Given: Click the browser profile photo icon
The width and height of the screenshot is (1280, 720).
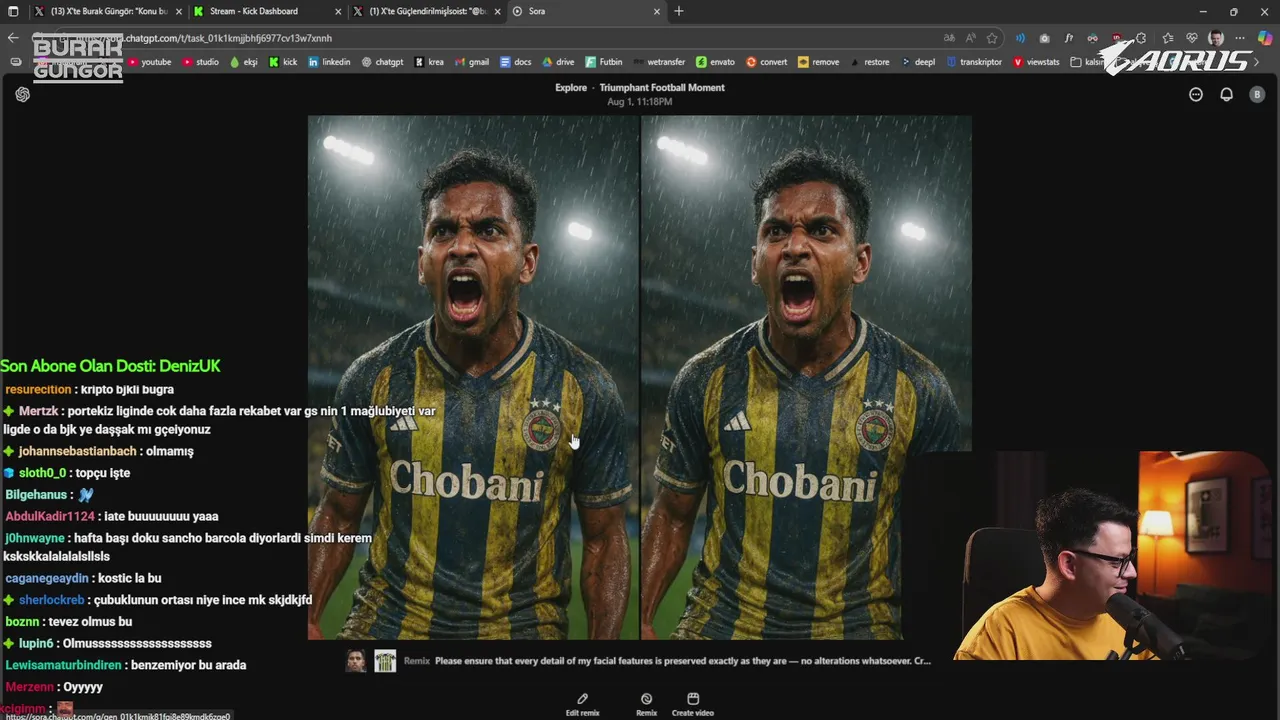Looking at the screenshot, I should [x=1216, y=38].
